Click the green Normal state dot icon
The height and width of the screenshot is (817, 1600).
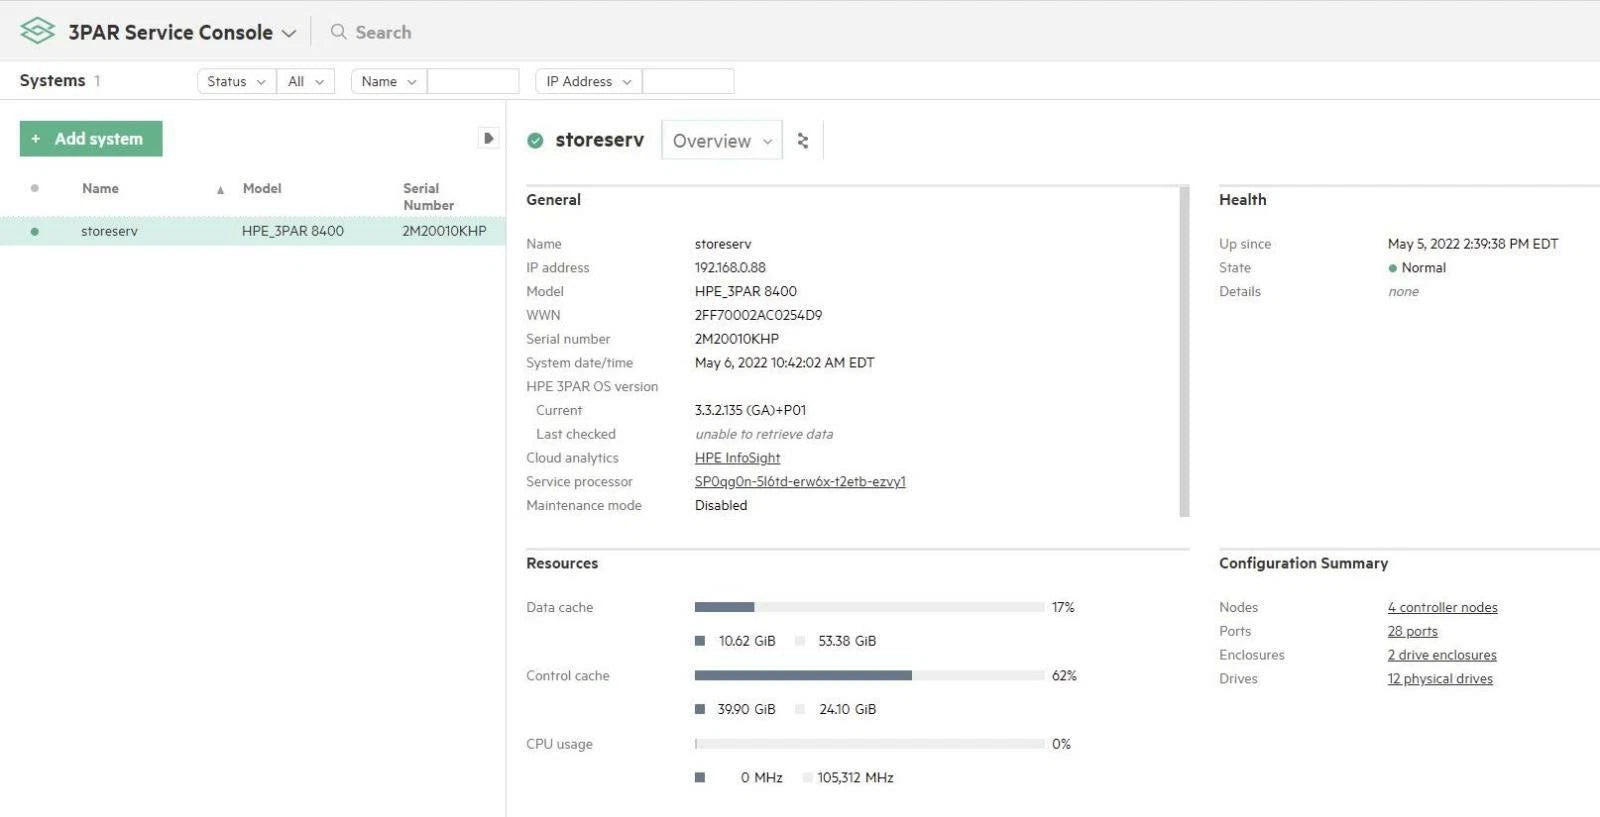coord(1392,268)
